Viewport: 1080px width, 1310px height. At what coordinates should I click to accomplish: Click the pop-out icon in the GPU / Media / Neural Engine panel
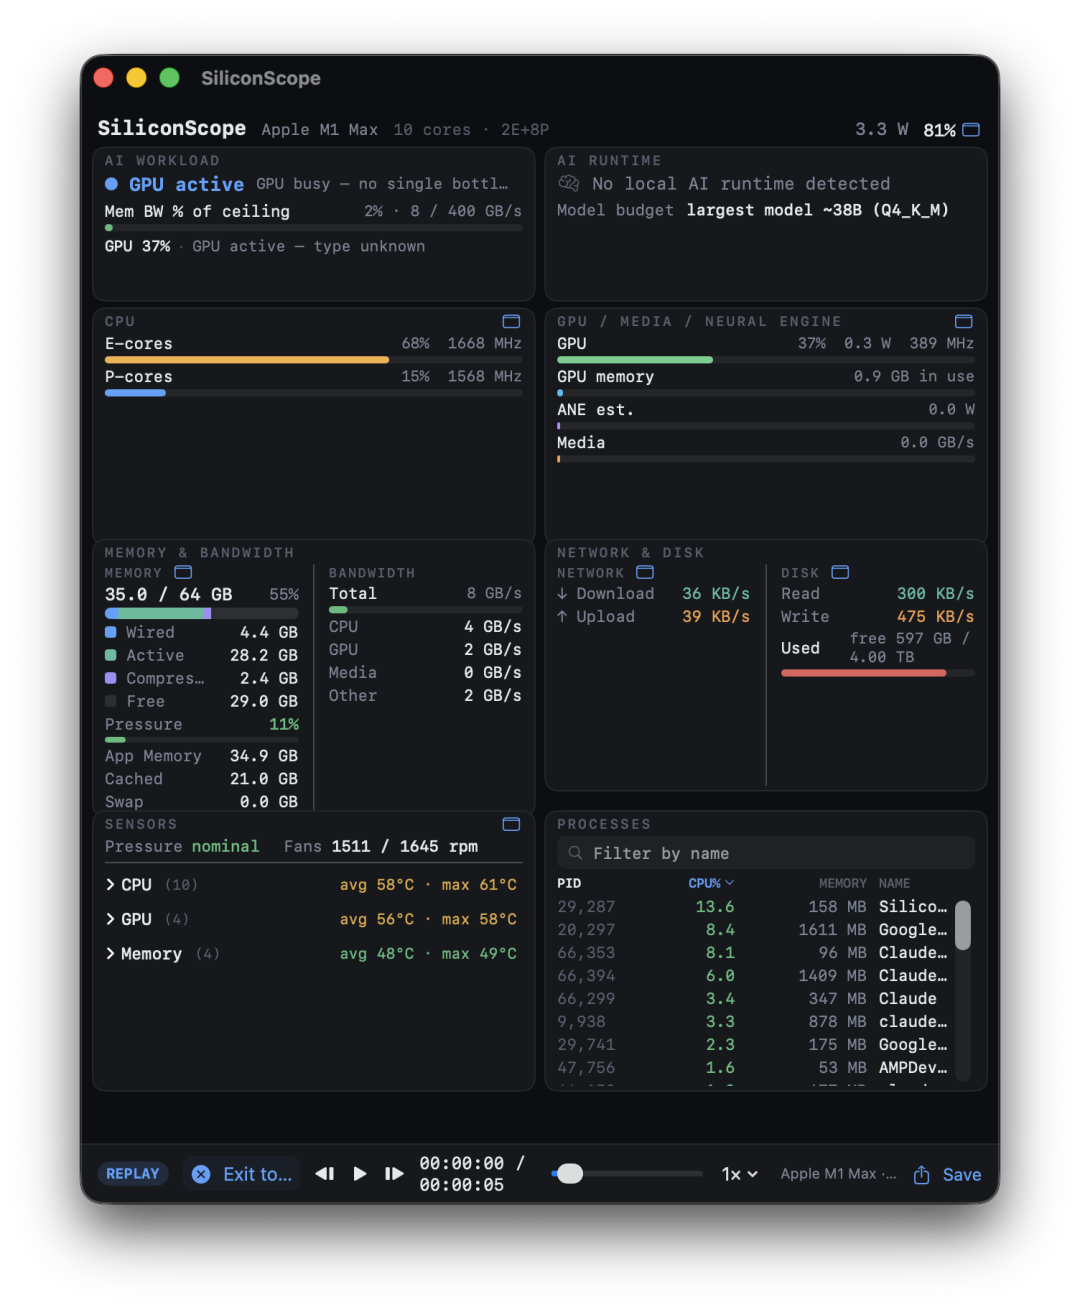(964, 321)
